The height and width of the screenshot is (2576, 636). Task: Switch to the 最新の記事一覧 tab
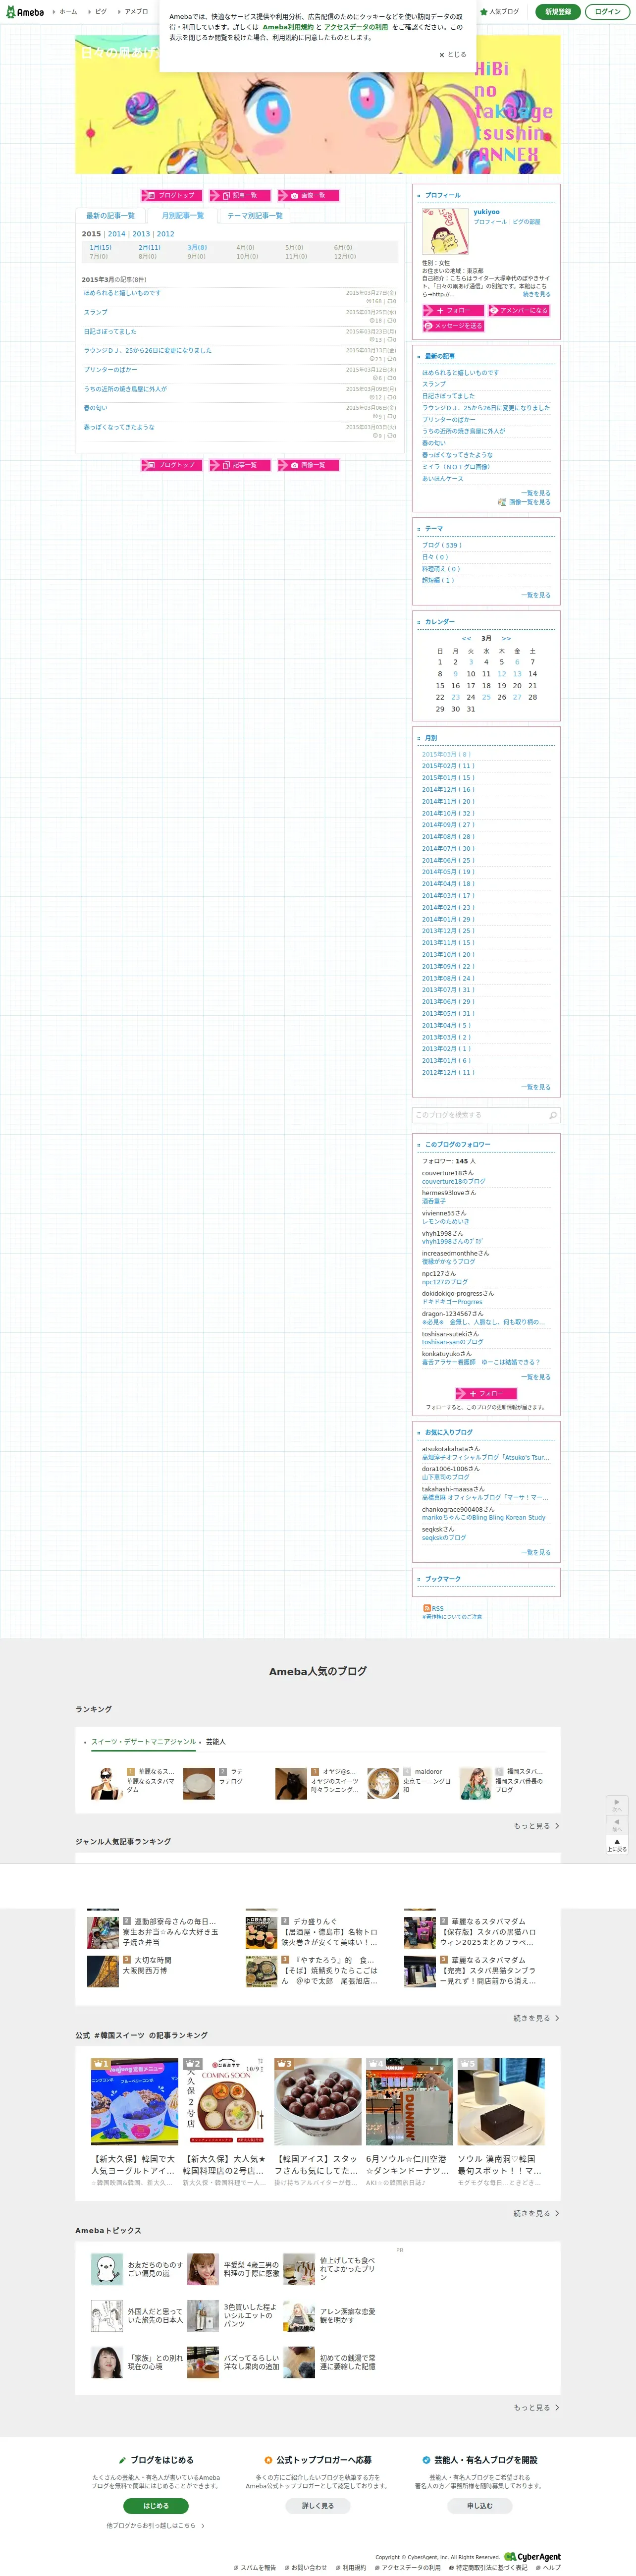tap(110, 216)
